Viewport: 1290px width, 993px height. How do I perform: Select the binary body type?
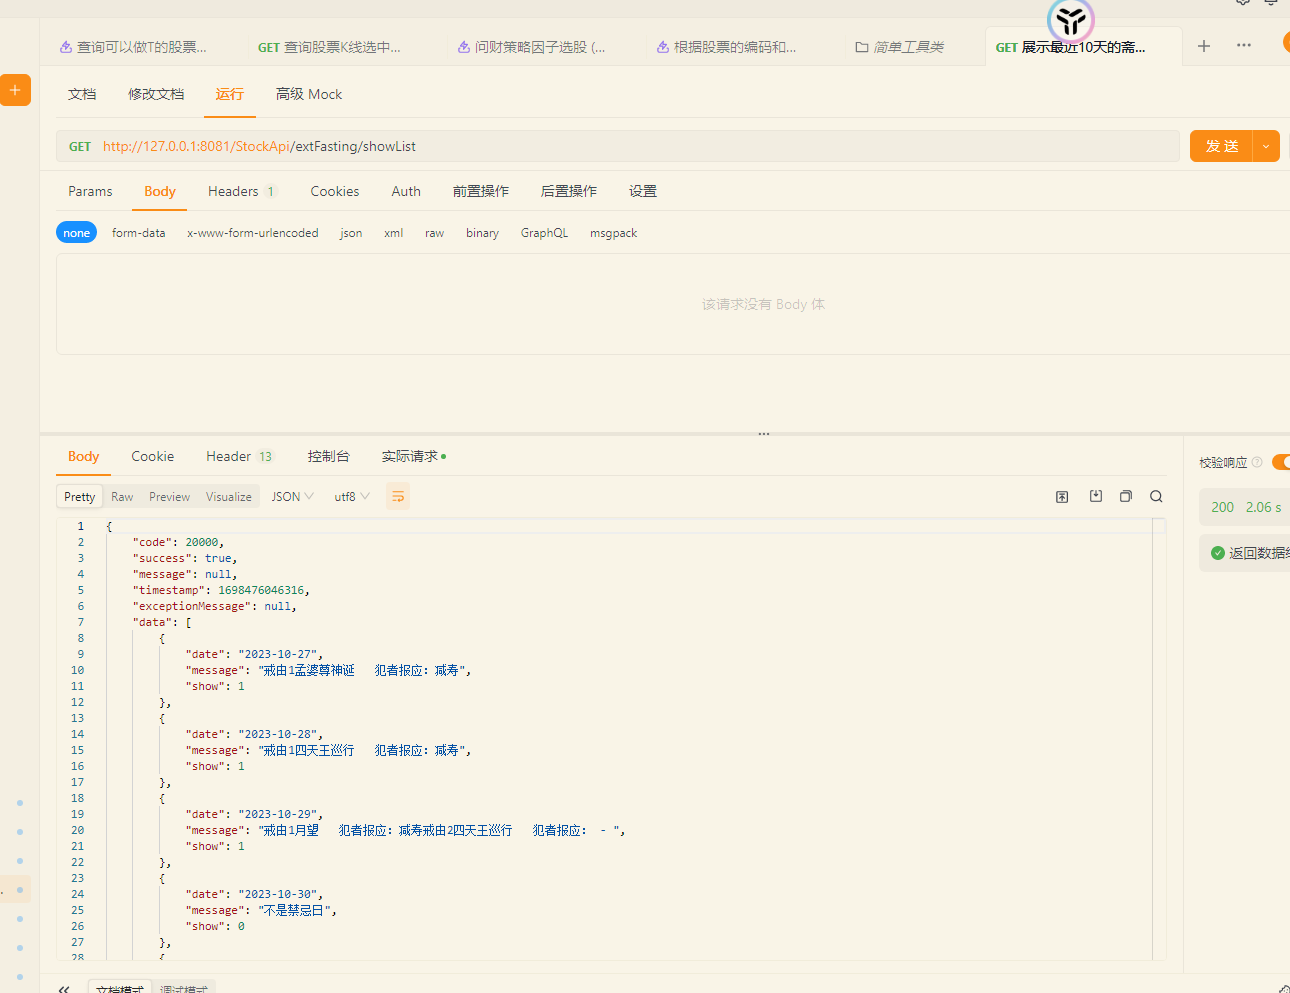482,233
